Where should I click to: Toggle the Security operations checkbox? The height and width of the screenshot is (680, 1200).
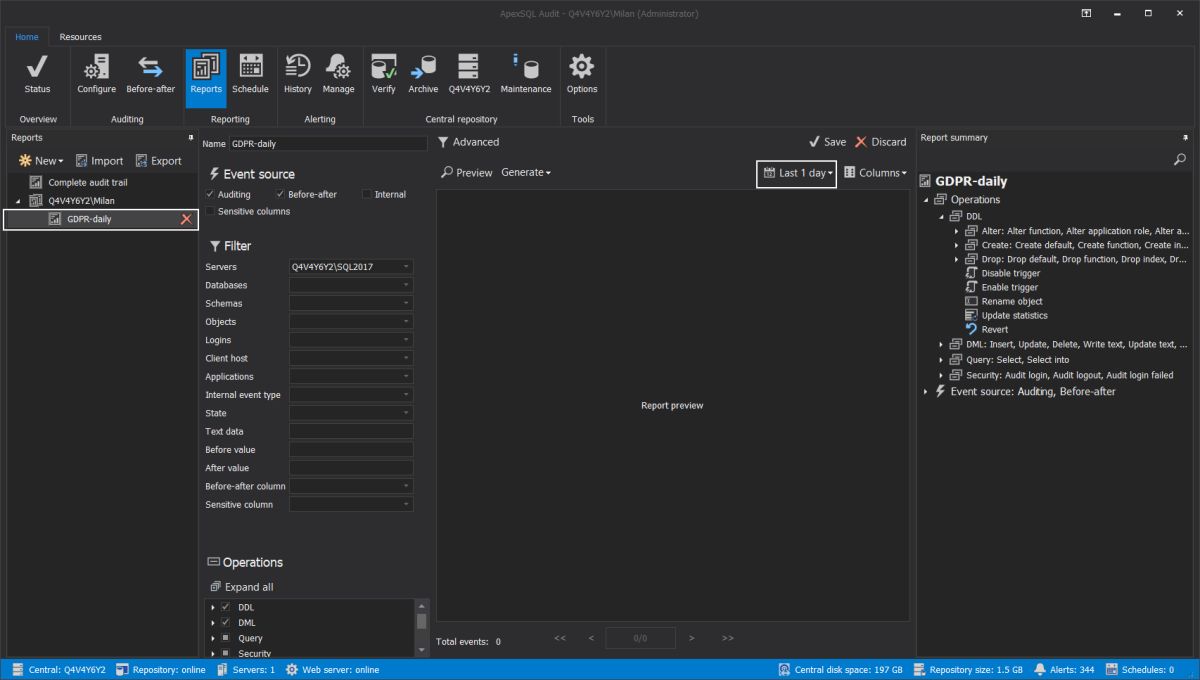click(x=226, y=653)
